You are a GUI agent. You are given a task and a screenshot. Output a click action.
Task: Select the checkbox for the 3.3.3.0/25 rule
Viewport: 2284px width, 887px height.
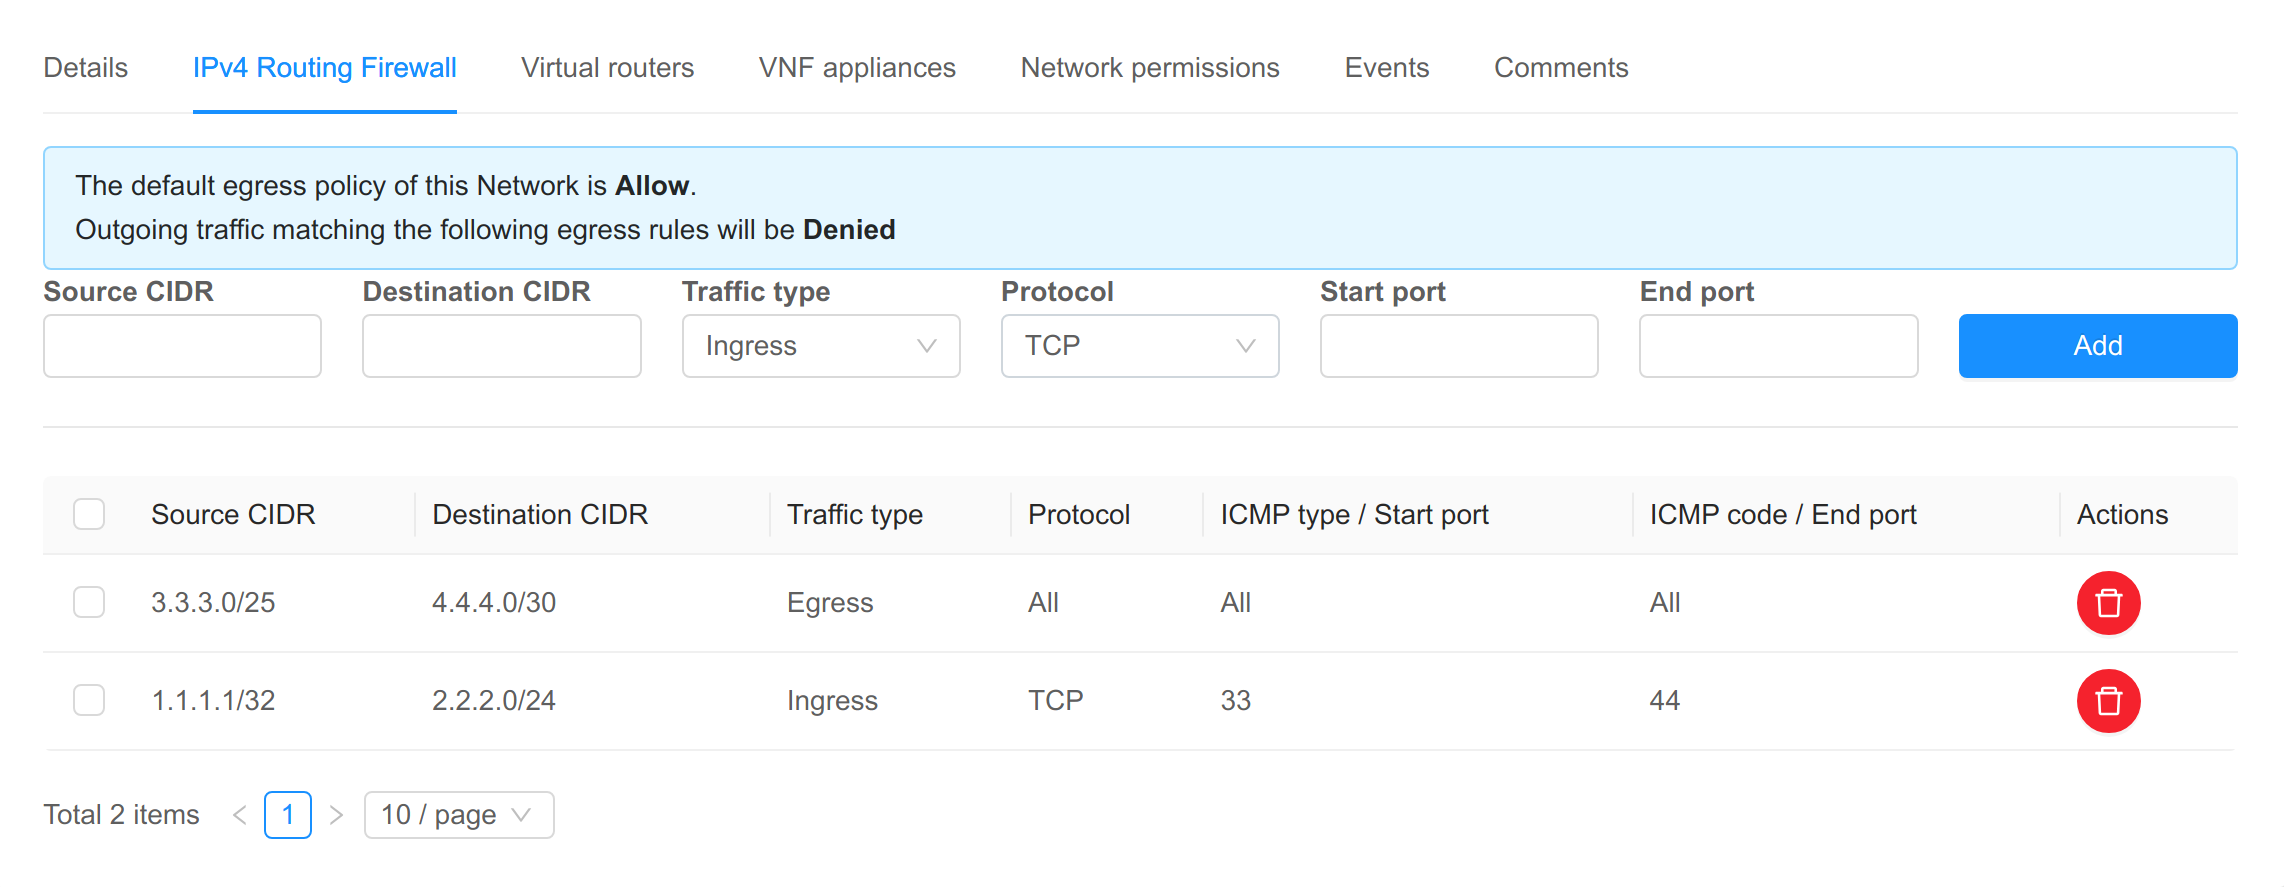pyautogui.click(x=89, y=602)
